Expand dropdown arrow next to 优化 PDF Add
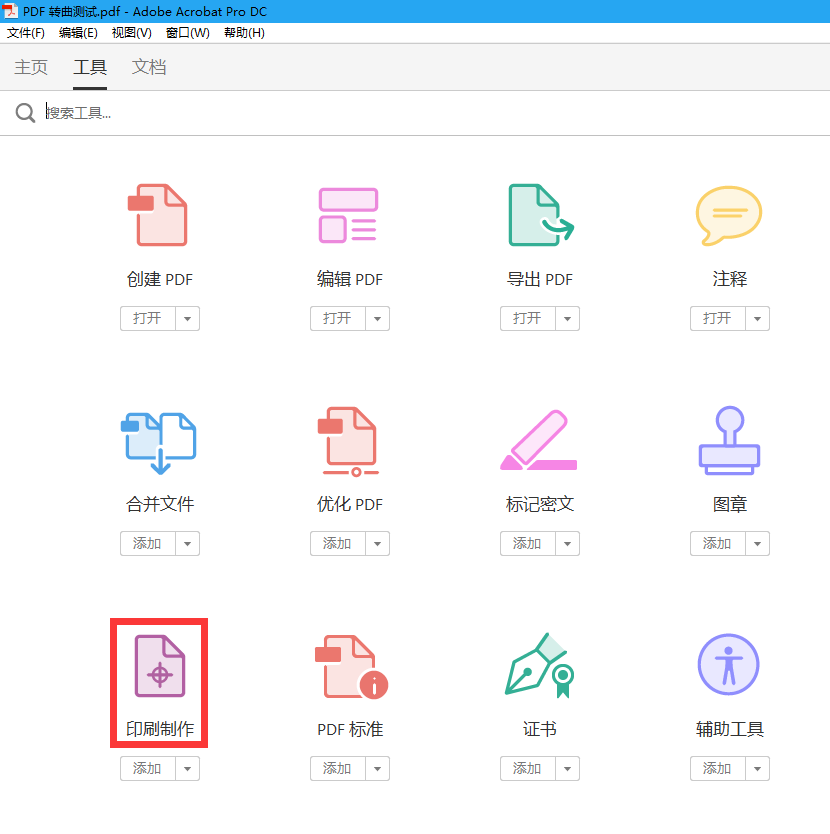 (377, 544)
